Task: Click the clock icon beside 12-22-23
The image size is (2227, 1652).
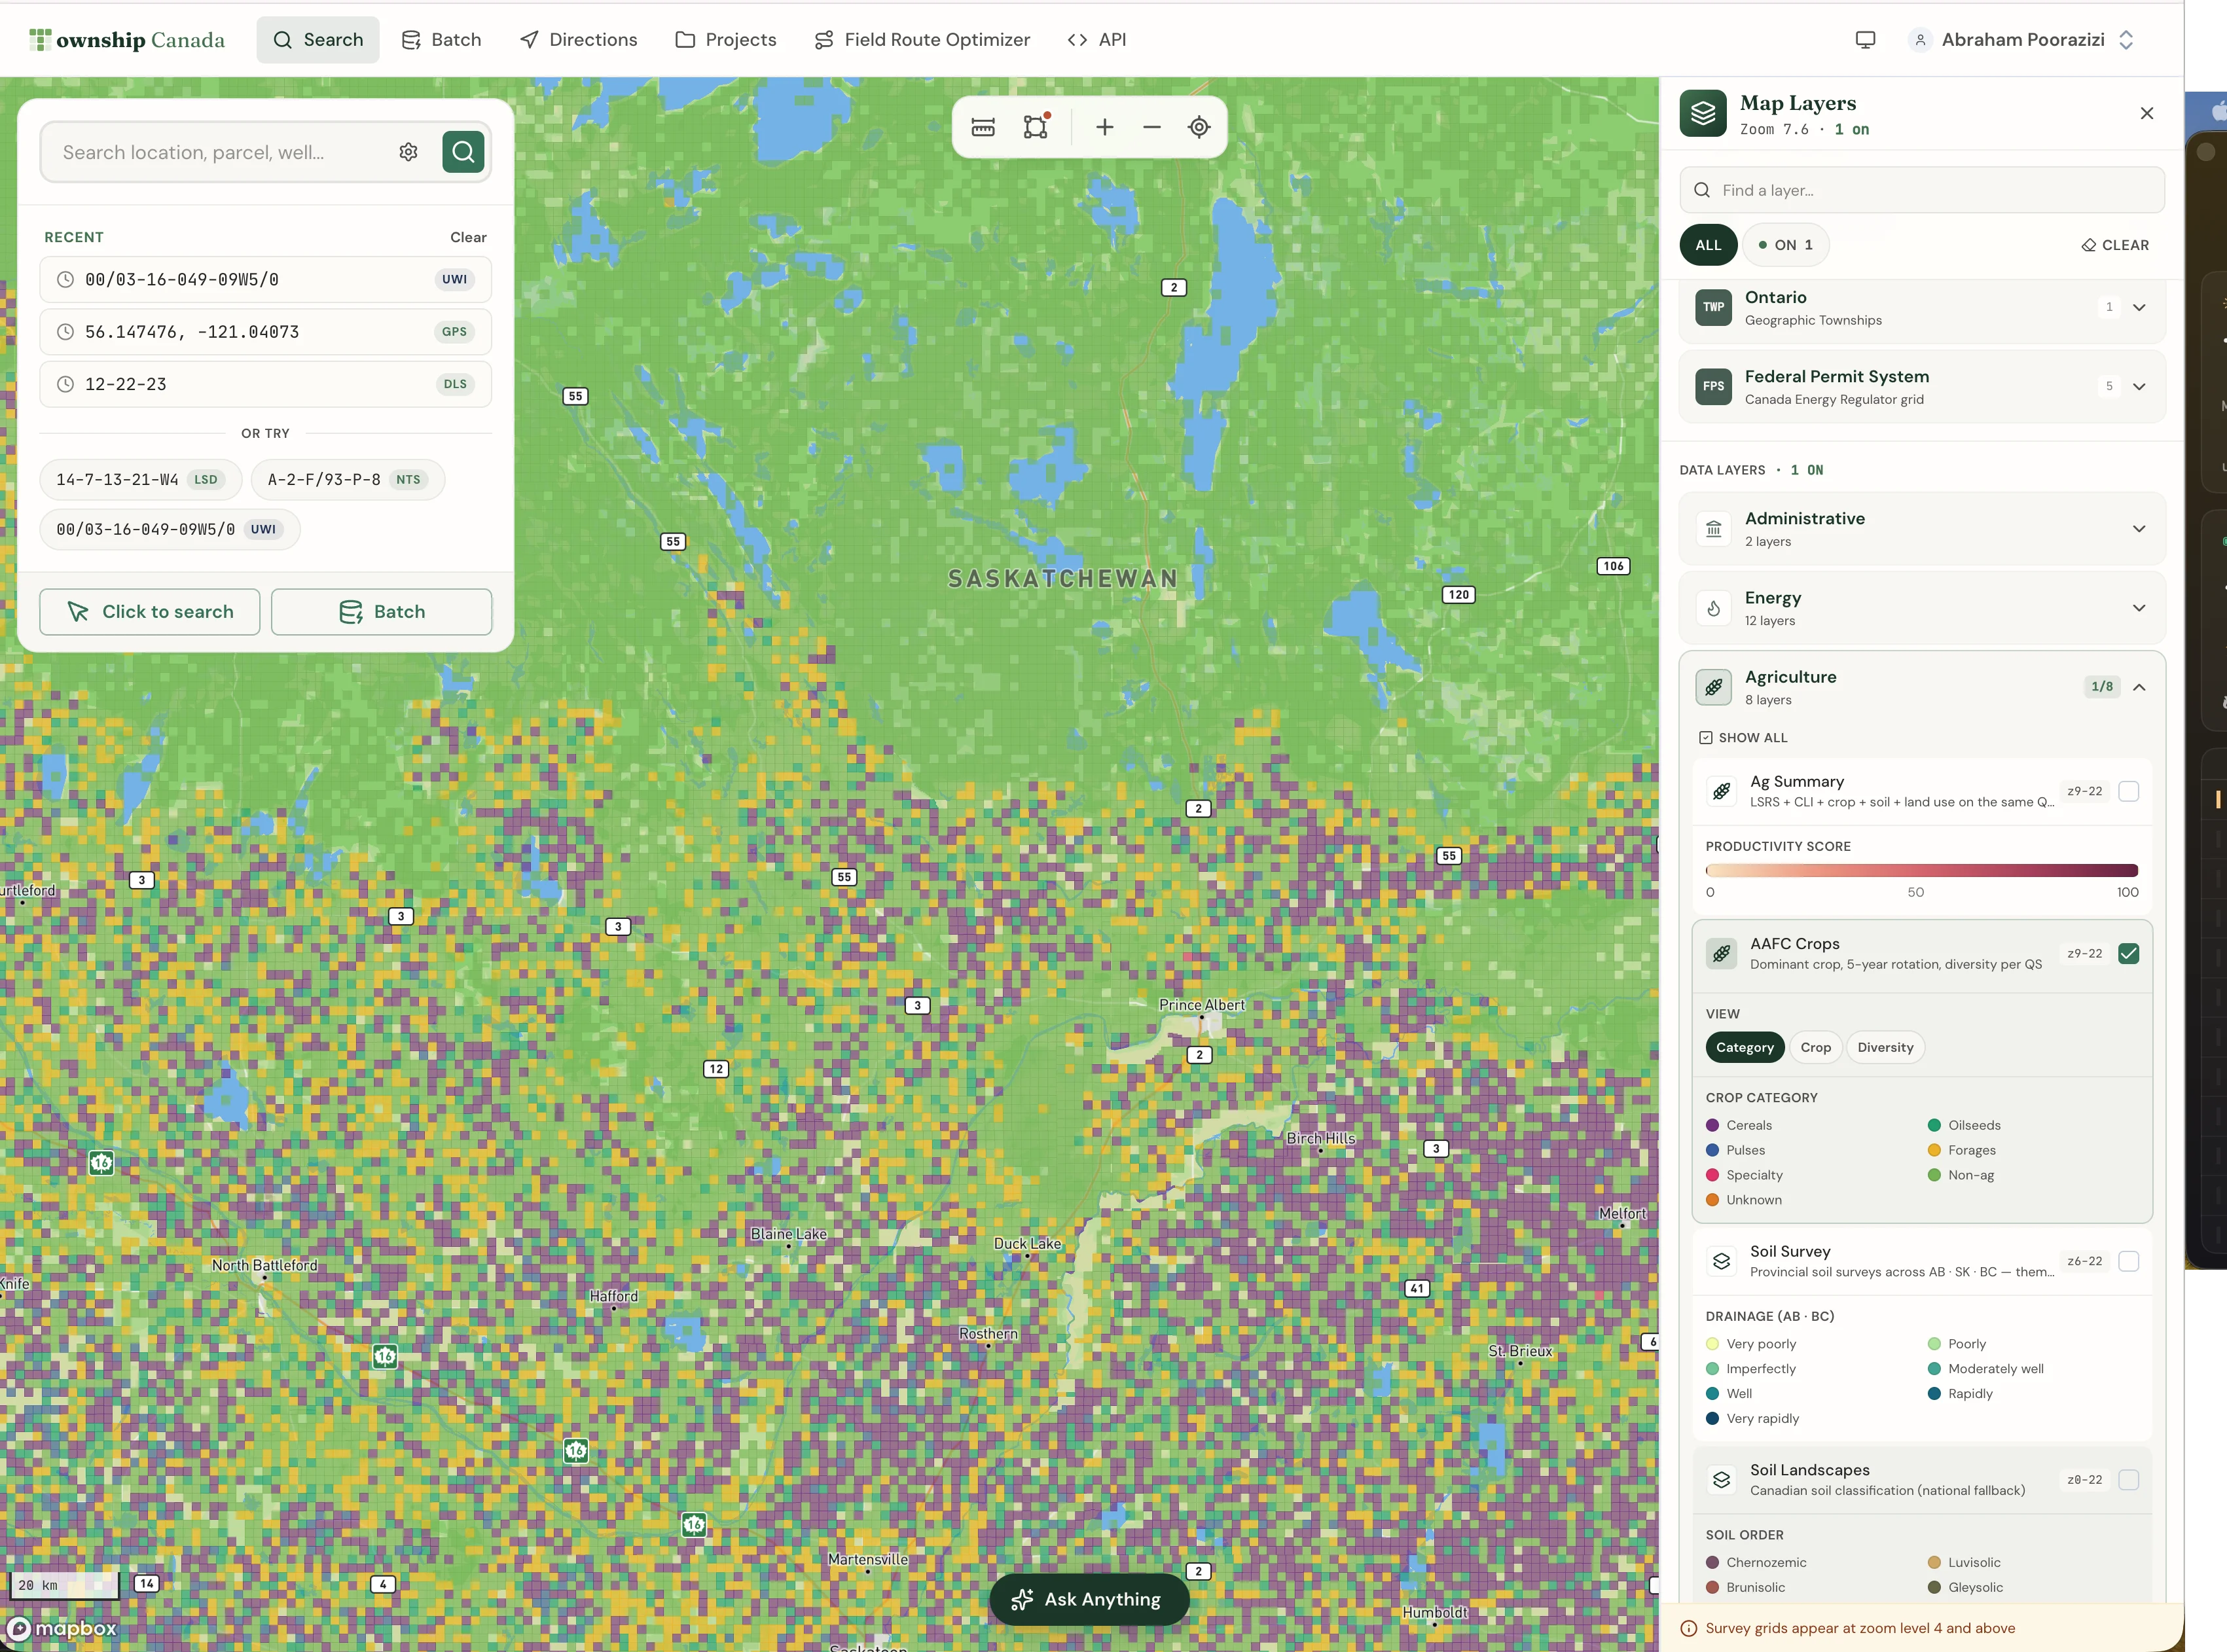Action: pos(65,384)
